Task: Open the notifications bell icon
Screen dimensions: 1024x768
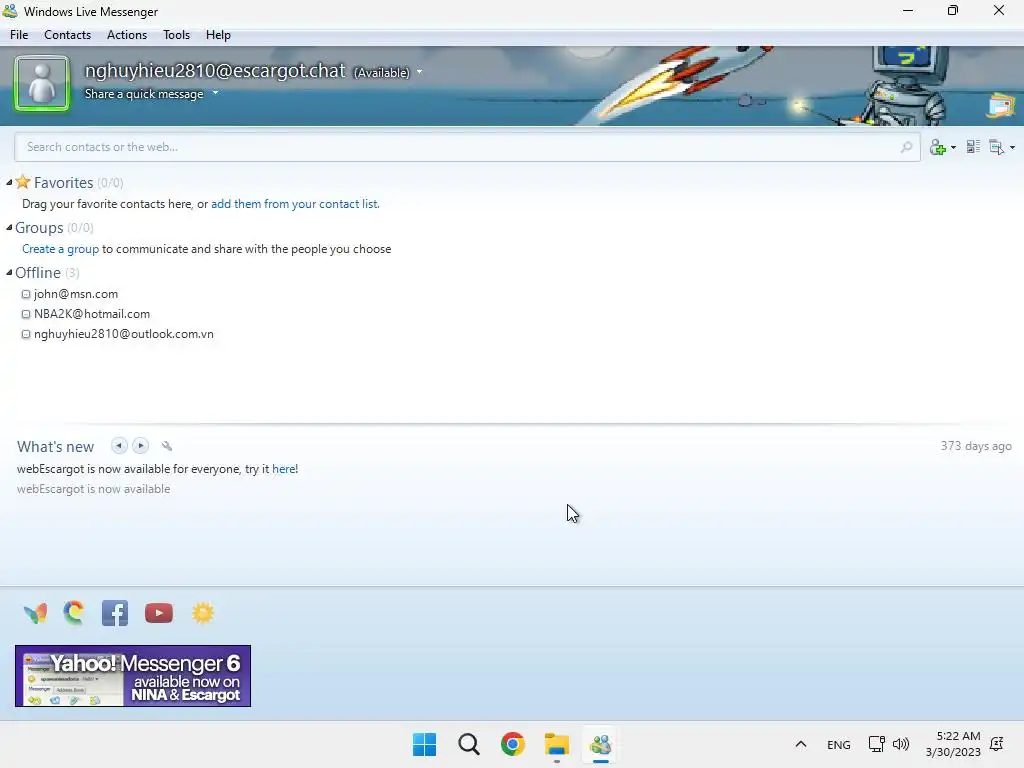Action: tap(997, 744)
